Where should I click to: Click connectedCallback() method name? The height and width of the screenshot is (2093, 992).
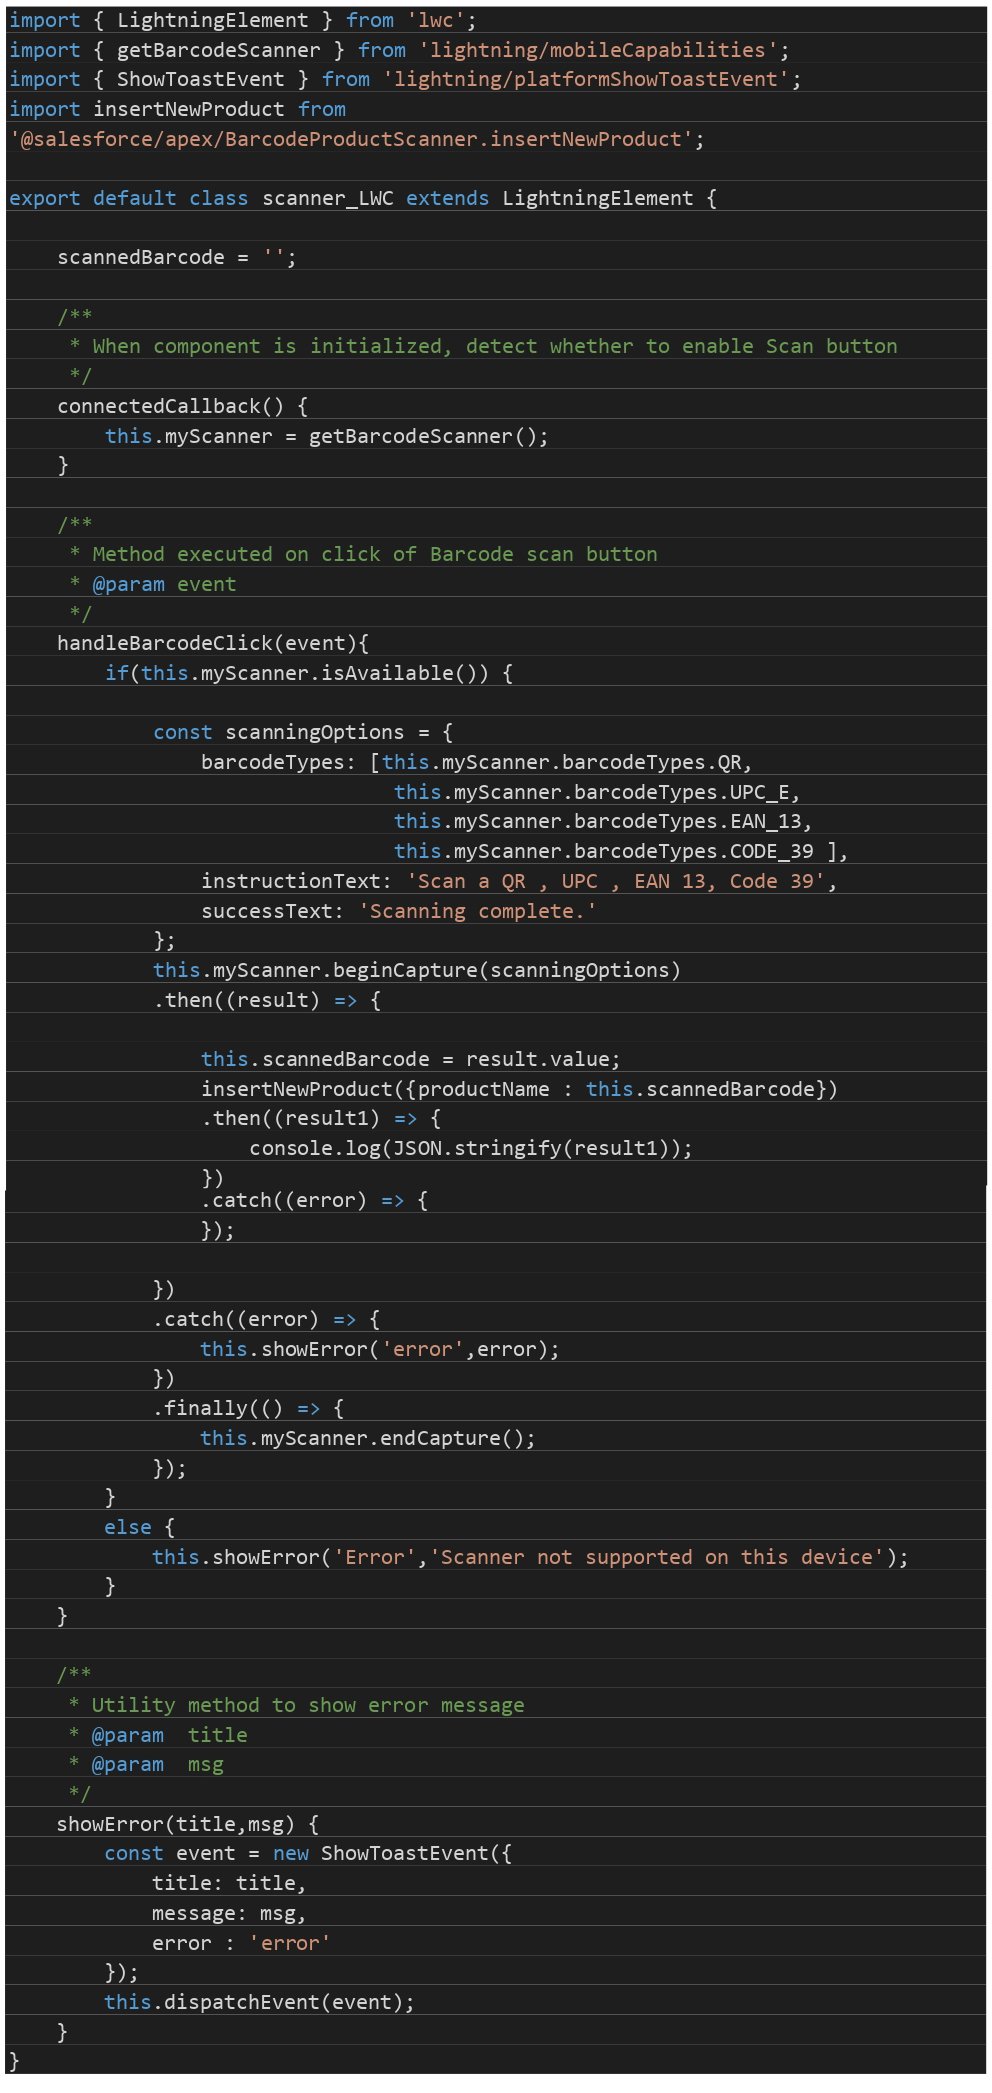coord(170,406)
